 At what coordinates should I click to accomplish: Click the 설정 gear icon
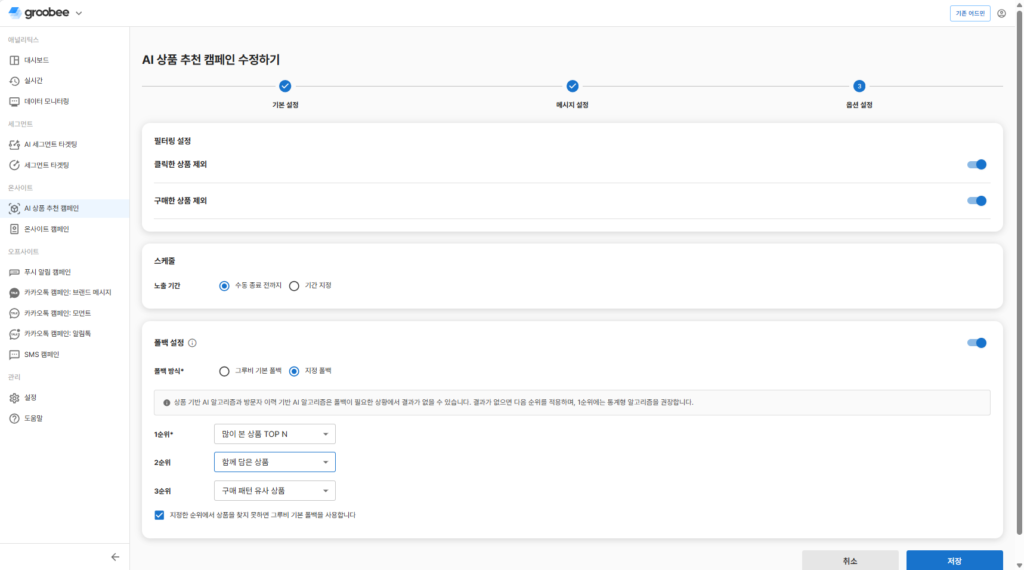(x=14, y=398)
